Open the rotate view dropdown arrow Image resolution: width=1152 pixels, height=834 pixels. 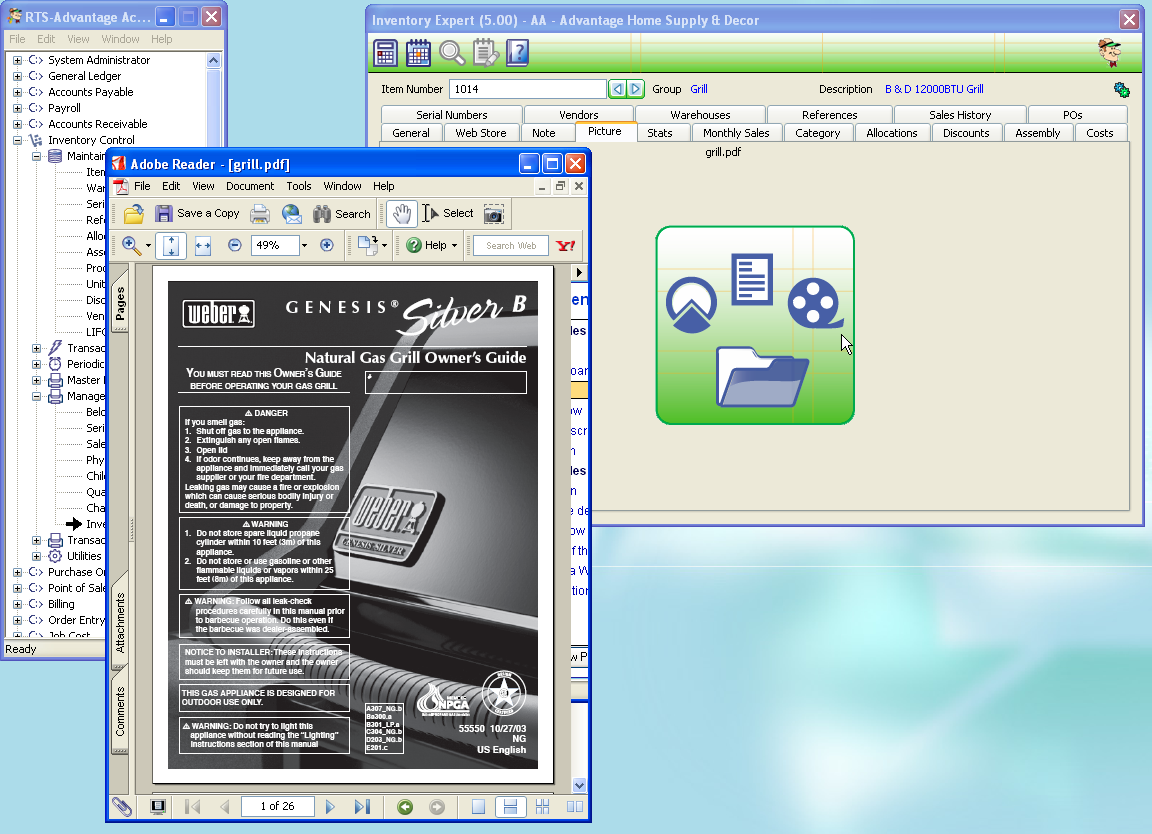(384, 245)
